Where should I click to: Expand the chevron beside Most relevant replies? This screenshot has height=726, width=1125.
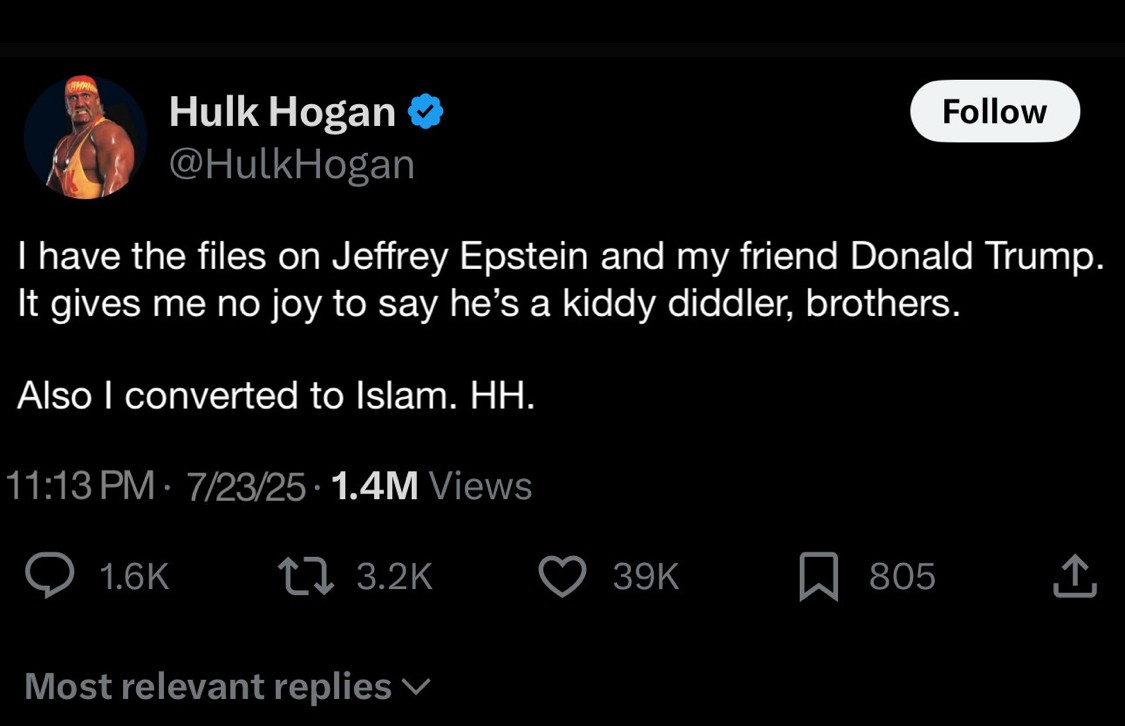(415, 687)
